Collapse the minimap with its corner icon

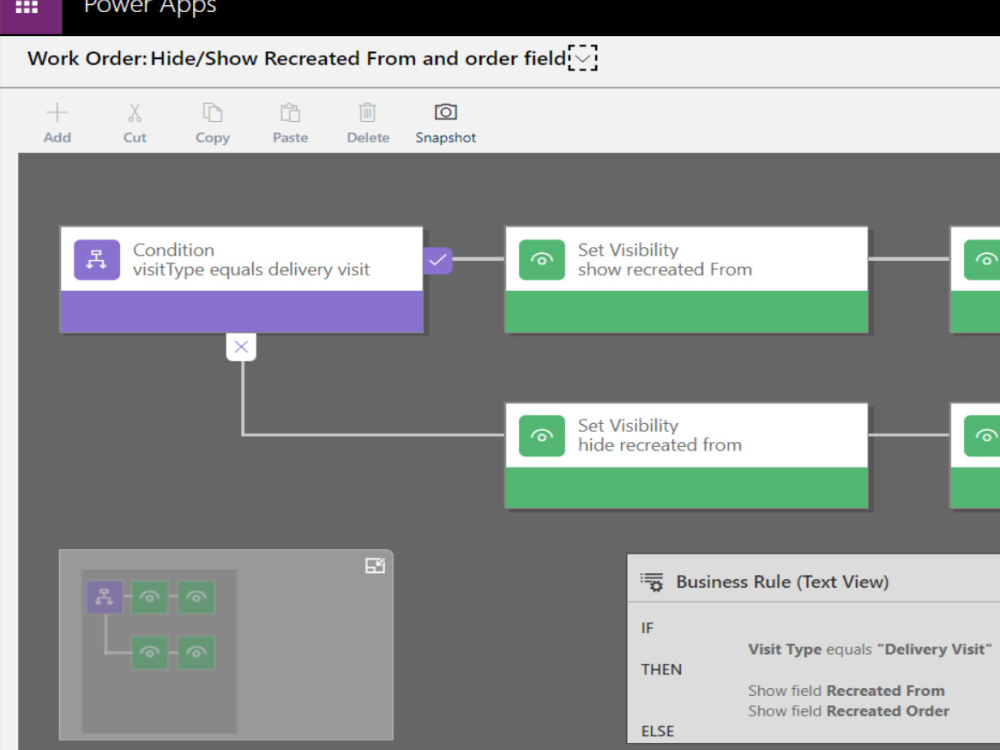[375, 566]
